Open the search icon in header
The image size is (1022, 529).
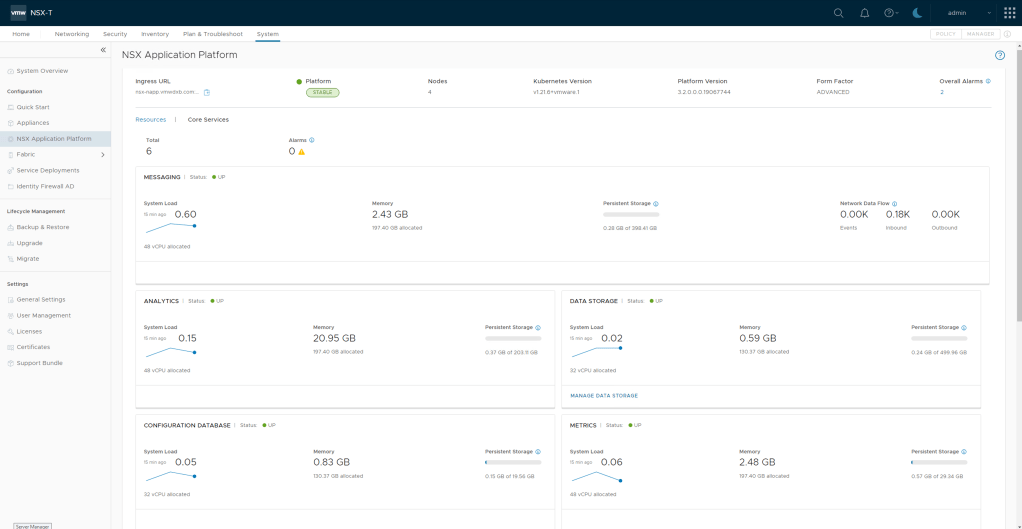click(x=839, y=13)
